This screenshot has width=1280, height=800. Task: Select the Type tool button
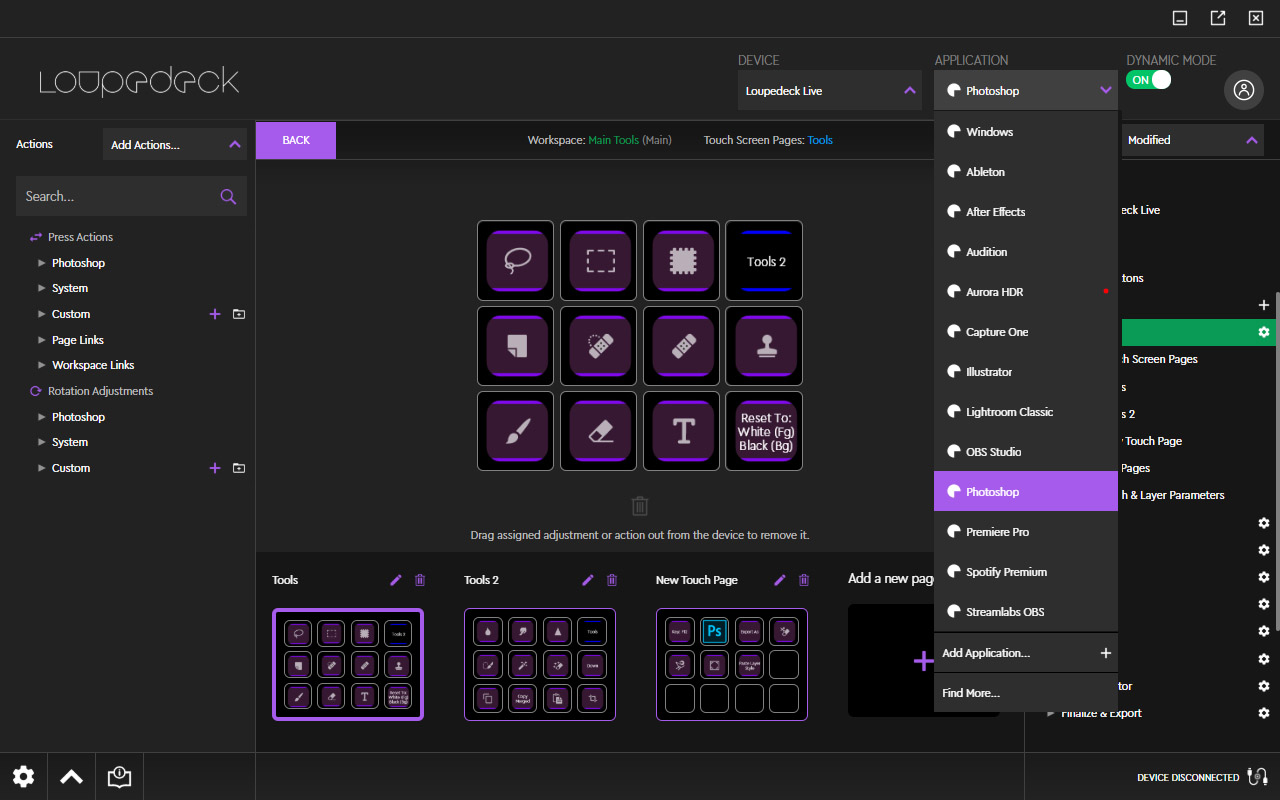pyautogui.click(x=681, y=431)
